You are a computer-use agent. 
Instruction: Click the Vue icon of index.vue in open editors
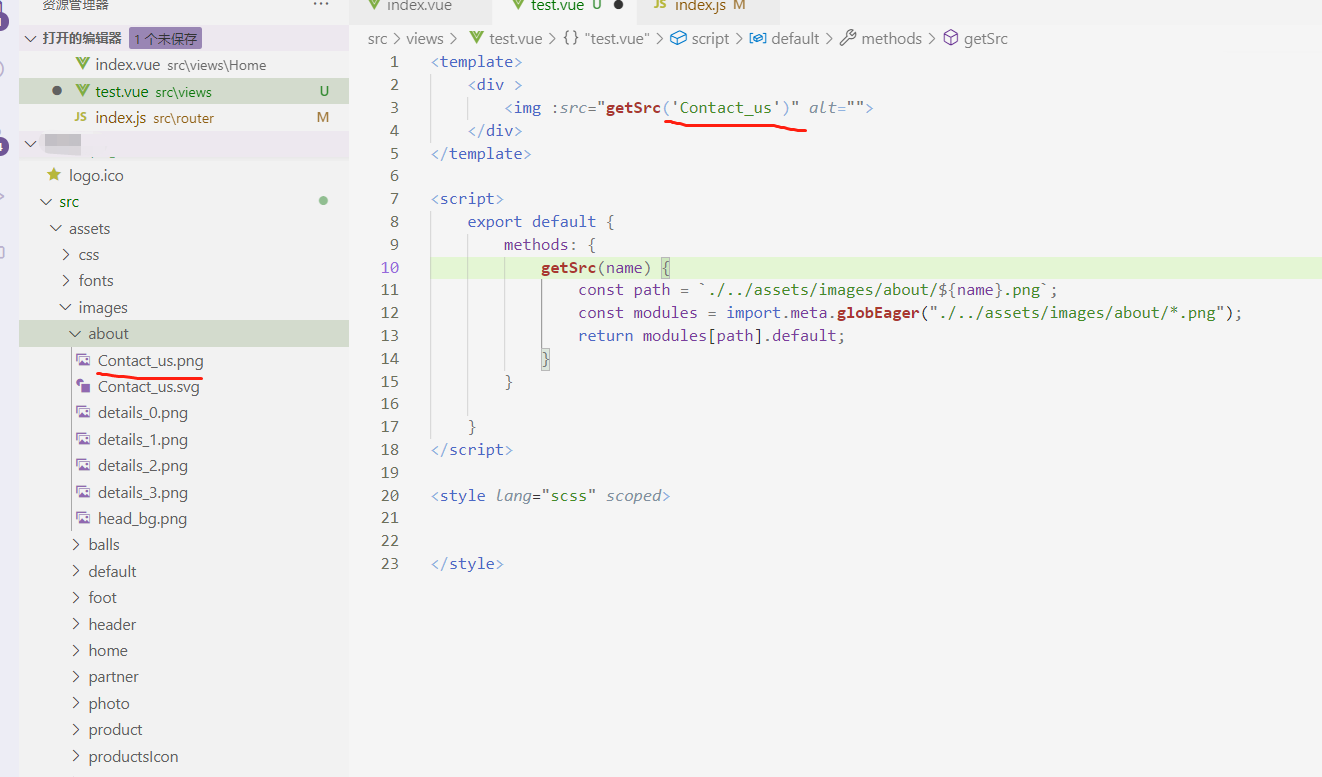pyautogui.click(x=83, y=64)
